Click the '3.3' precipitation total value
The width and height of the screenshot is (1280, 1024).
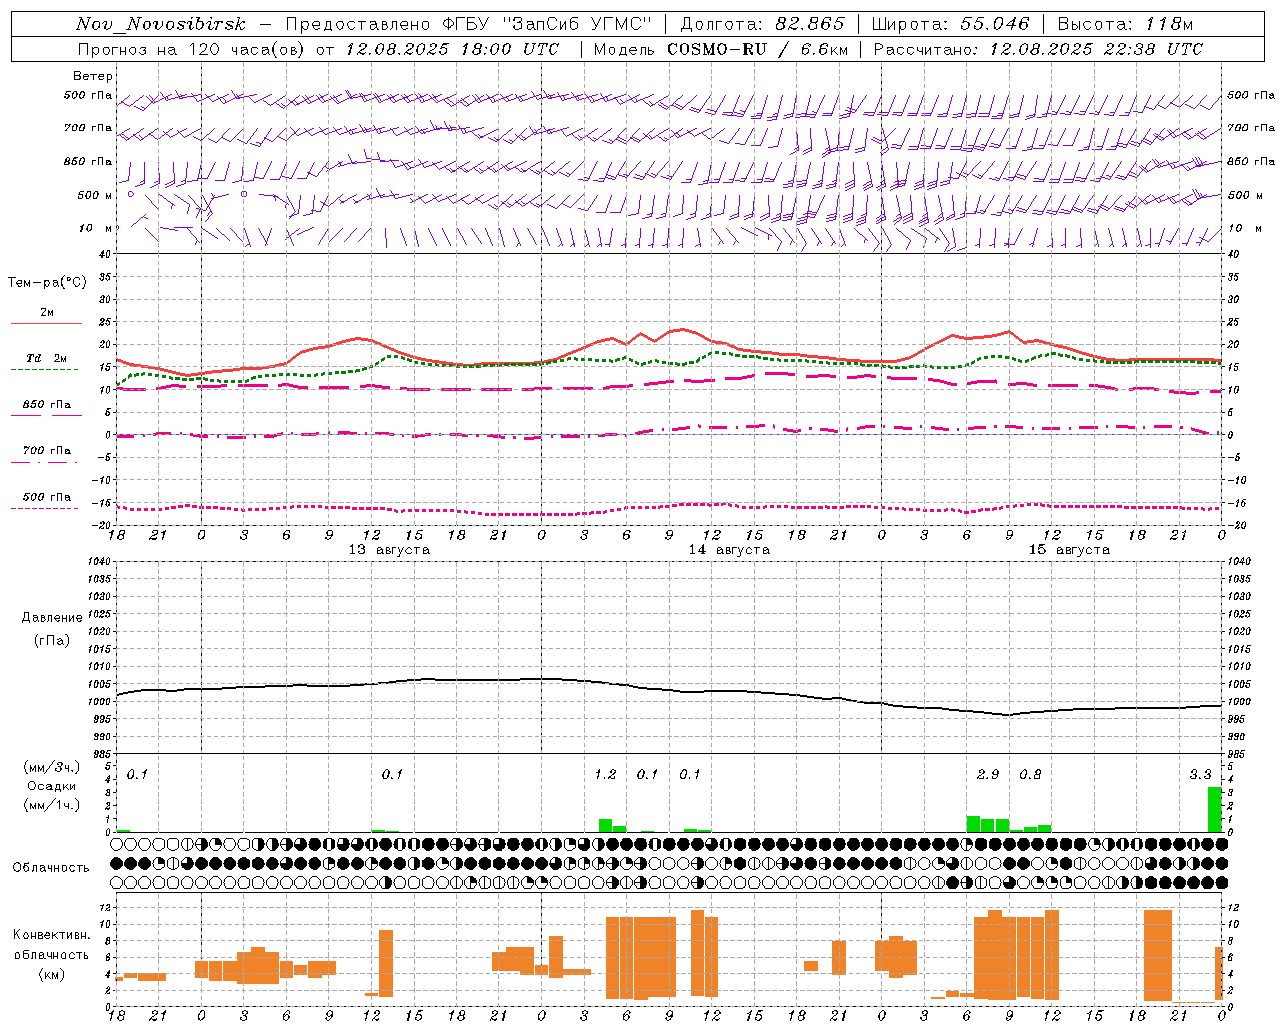(x=1200, y=774)
